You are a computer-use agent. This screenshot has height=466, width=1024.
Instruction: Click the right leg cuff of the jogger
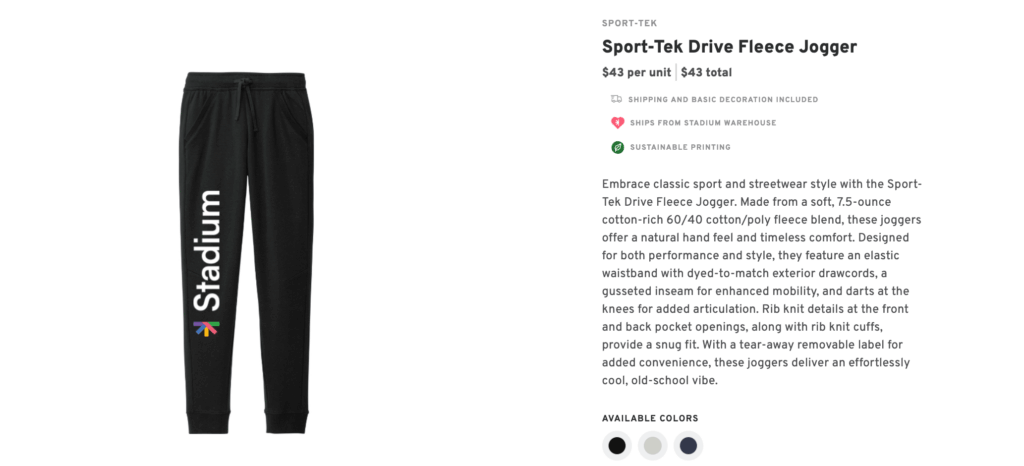click(283, 422)
